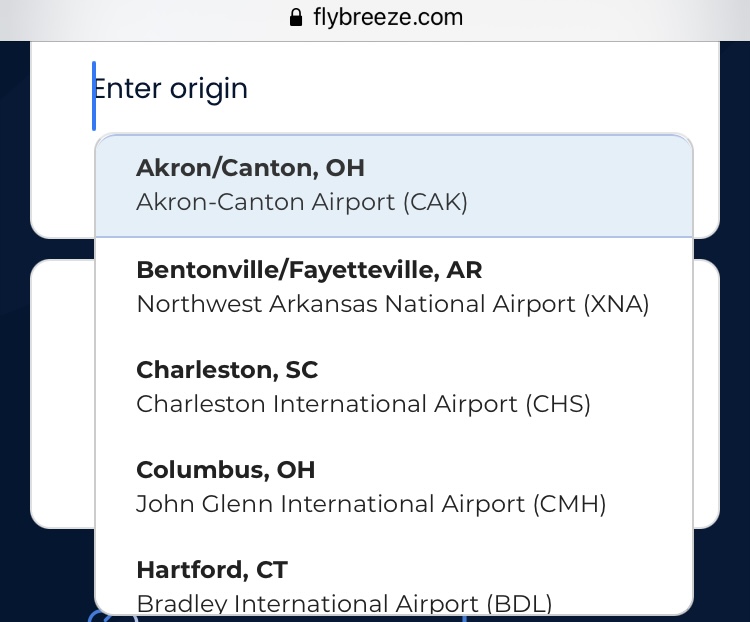
Task: Select the partially visible radio circle at bottom
Action: (x=99, y=617)
